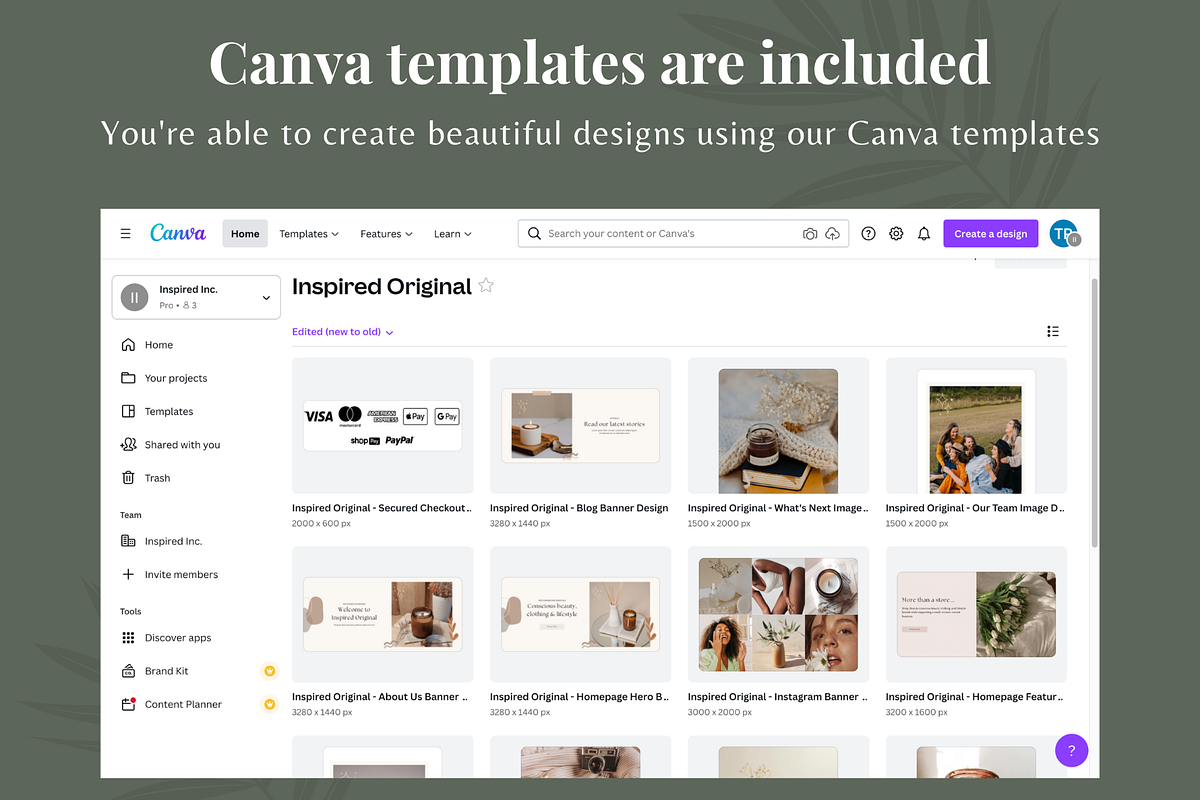
Task: Select the Home tab in top bar
Action: [x=245, y=234]
